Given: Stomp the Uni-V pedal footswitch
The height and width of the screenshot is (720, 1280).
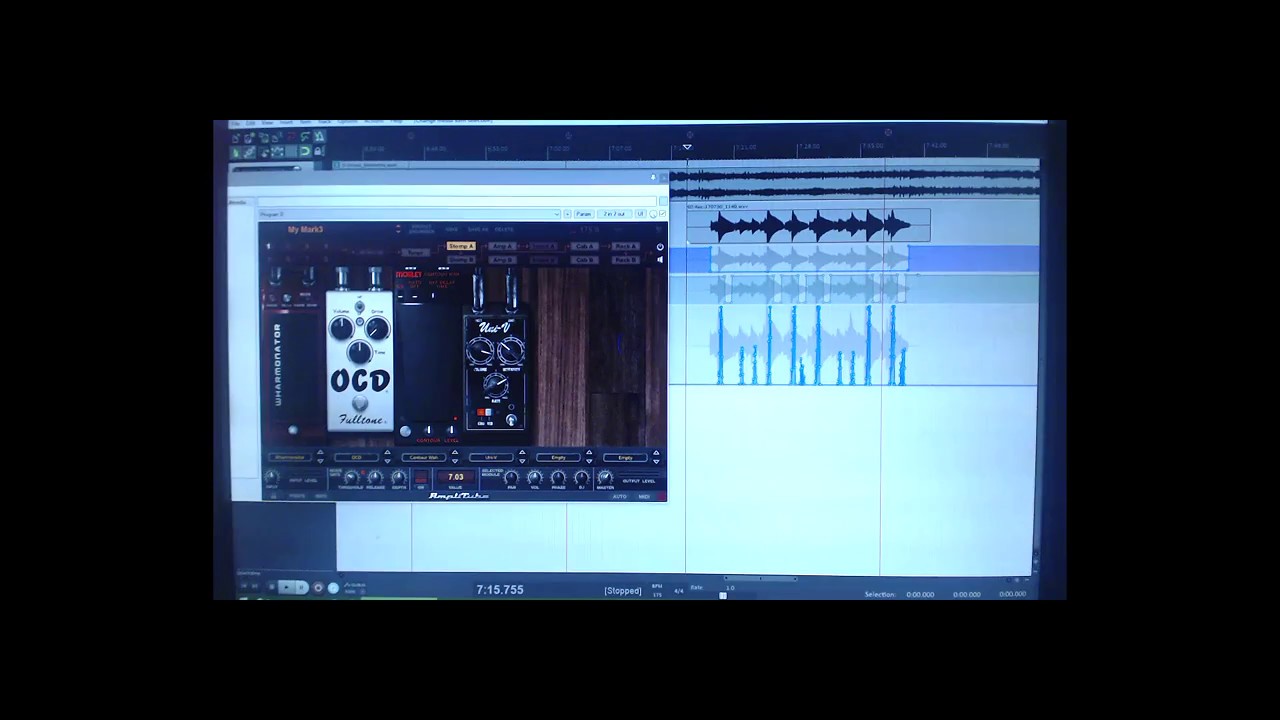Looking at the screenshot, I should 511,420.
